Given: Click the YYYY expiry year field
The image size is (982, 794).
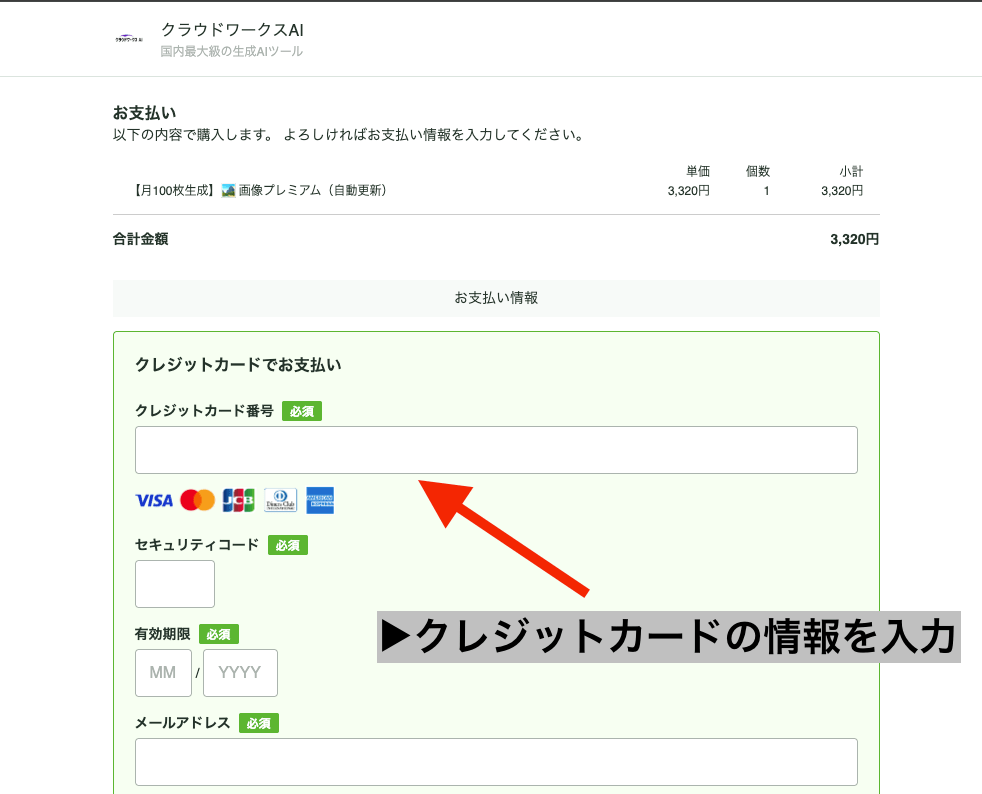Looking at the screenshot, I should click(240, 673).
